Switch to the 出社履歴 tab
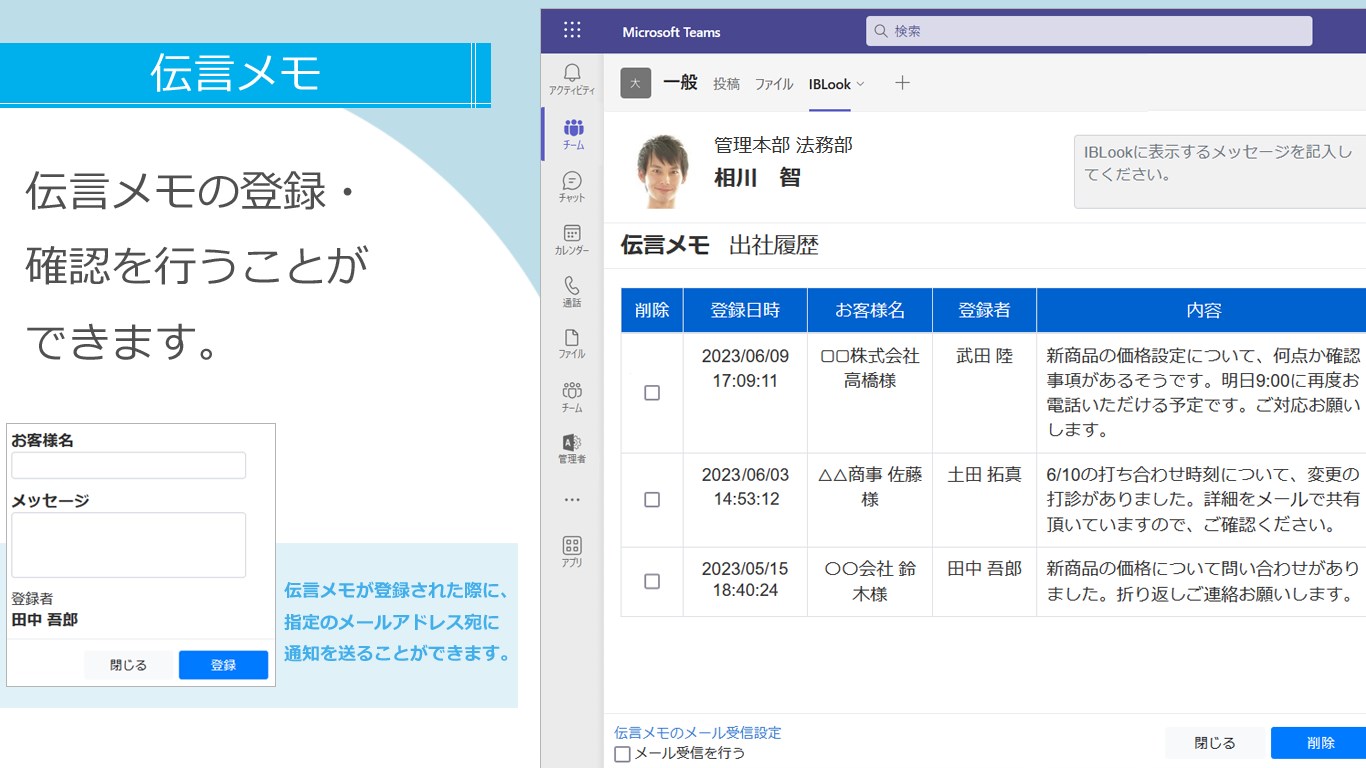Viewport: 1366px width, 768px height. [x=774, y=245]
